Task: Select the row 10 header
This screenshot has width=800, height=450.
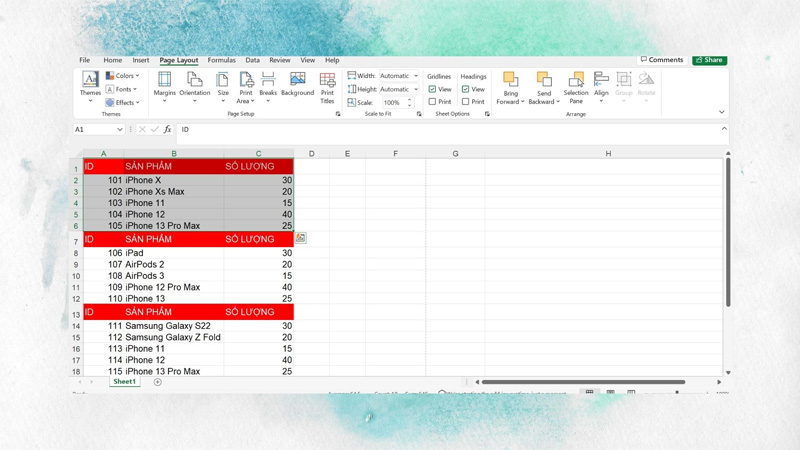Action: click(x=76, y=276)
